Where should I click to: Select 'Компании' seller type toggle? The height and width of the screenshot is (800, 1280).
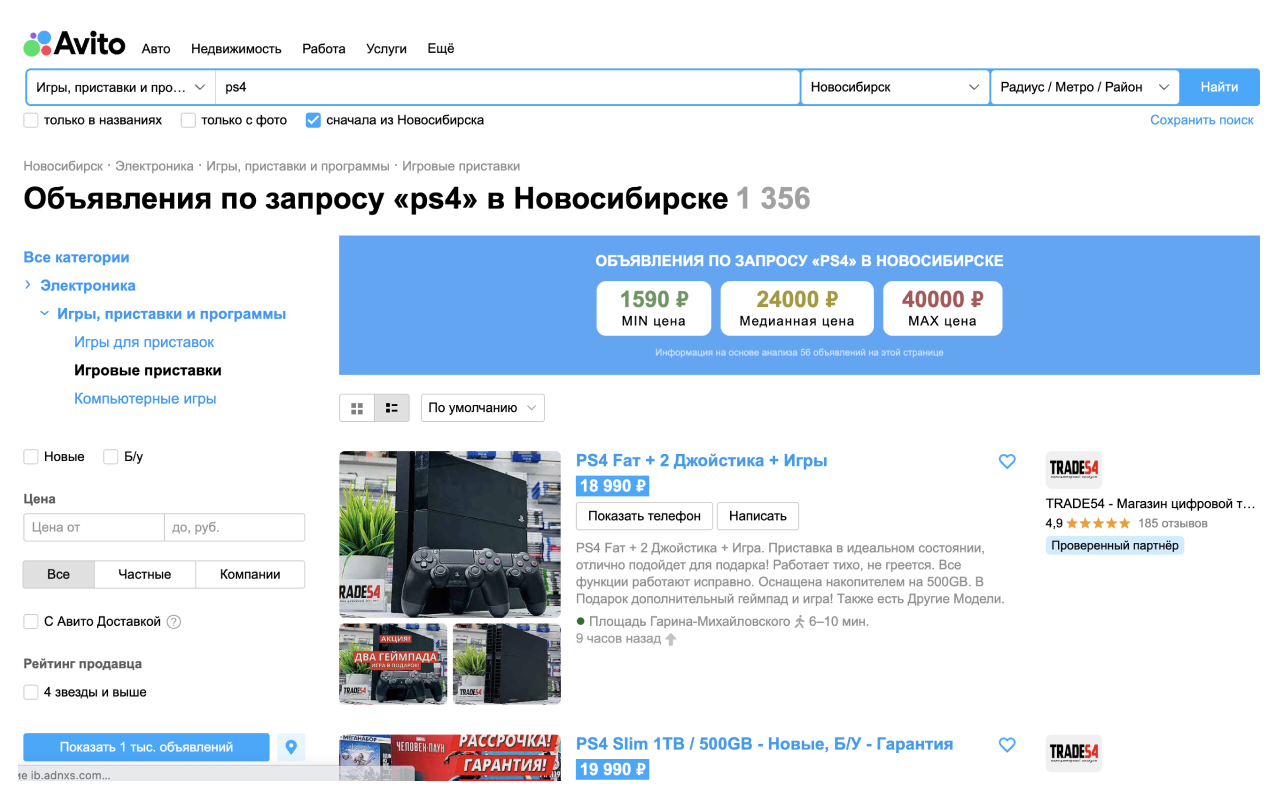click(x=250, y=574)
